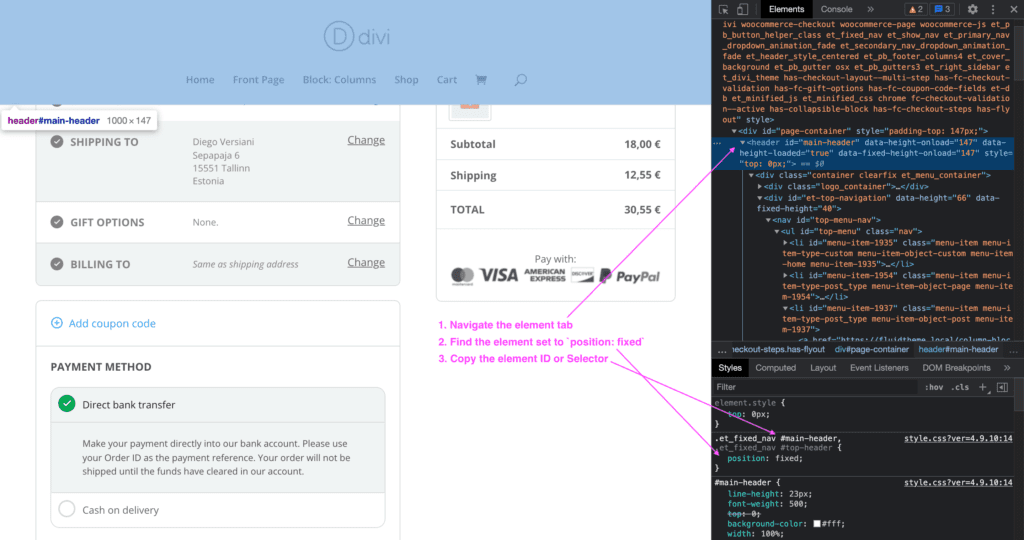Open the Front Page nav link
The width and height of the screenshot is (1024, 540).
pyautogui.click(x=259, y=80)
